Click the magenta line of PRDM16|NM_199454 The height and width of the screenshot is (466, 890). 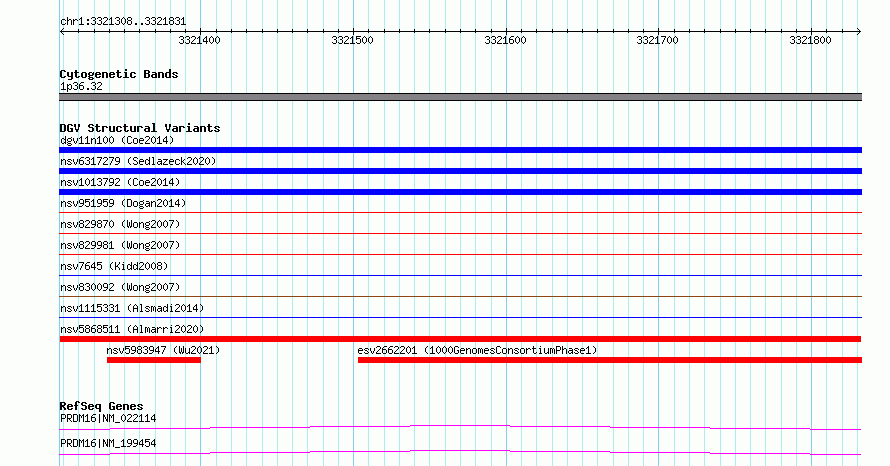(x=460, y=452)
